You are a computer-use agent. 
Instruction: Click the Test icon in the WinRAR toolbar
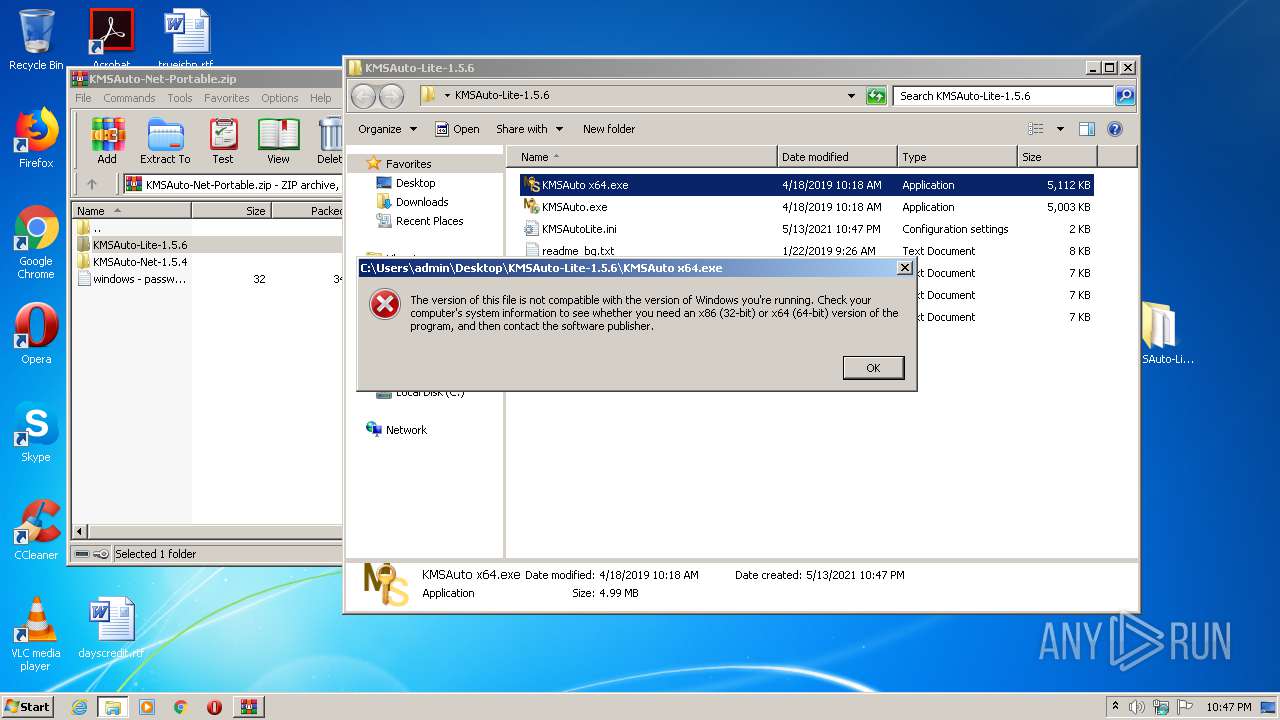pos(223,141)
